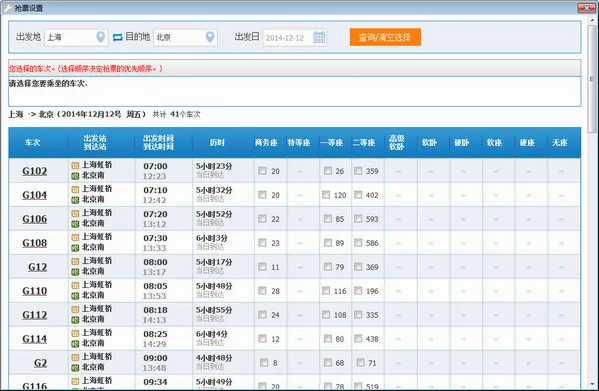This screenshot has height=391, width=599.
Task: Click the wrench icon in title bar
Action: pyautogui.click(x=8, y=8)
